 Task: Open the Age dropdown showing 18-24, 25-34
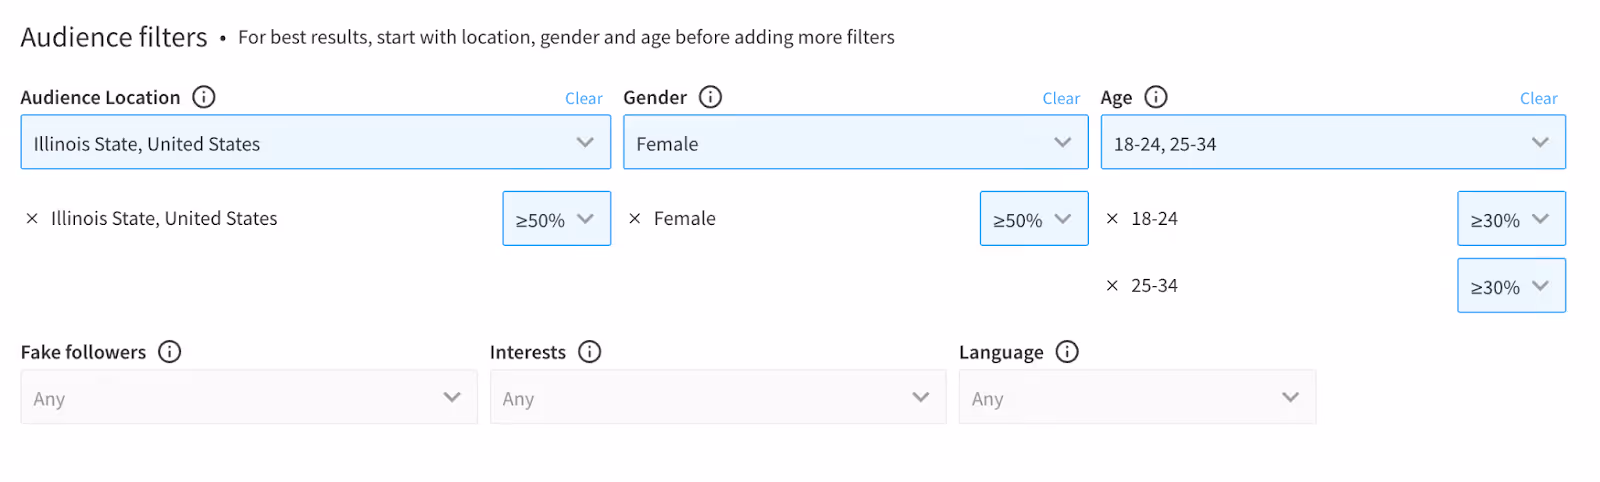pos(1332,143)
